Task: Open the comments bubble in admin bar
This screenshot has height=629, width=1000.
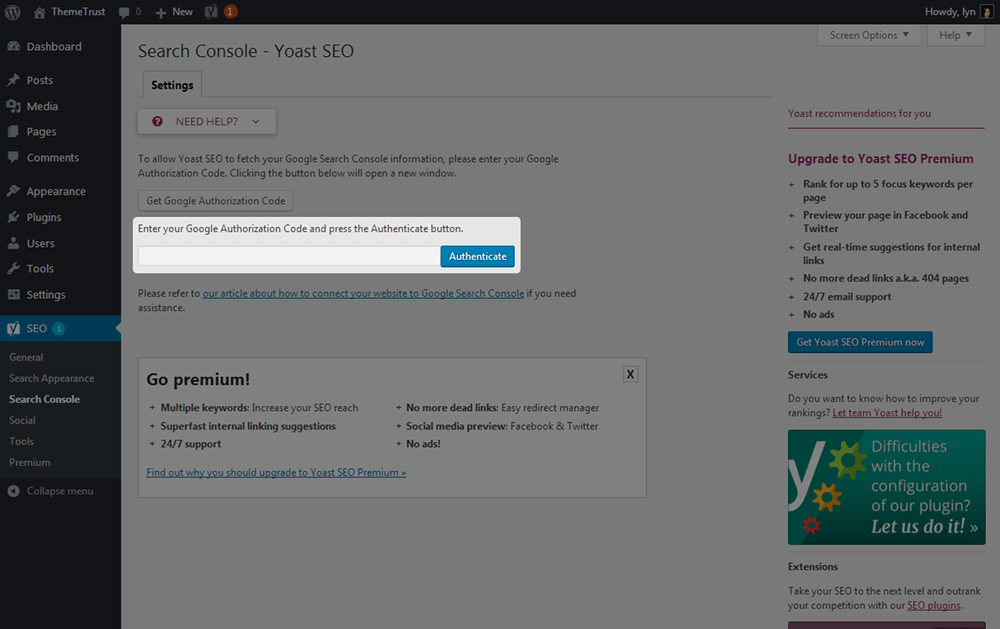Action: point(129,11)
